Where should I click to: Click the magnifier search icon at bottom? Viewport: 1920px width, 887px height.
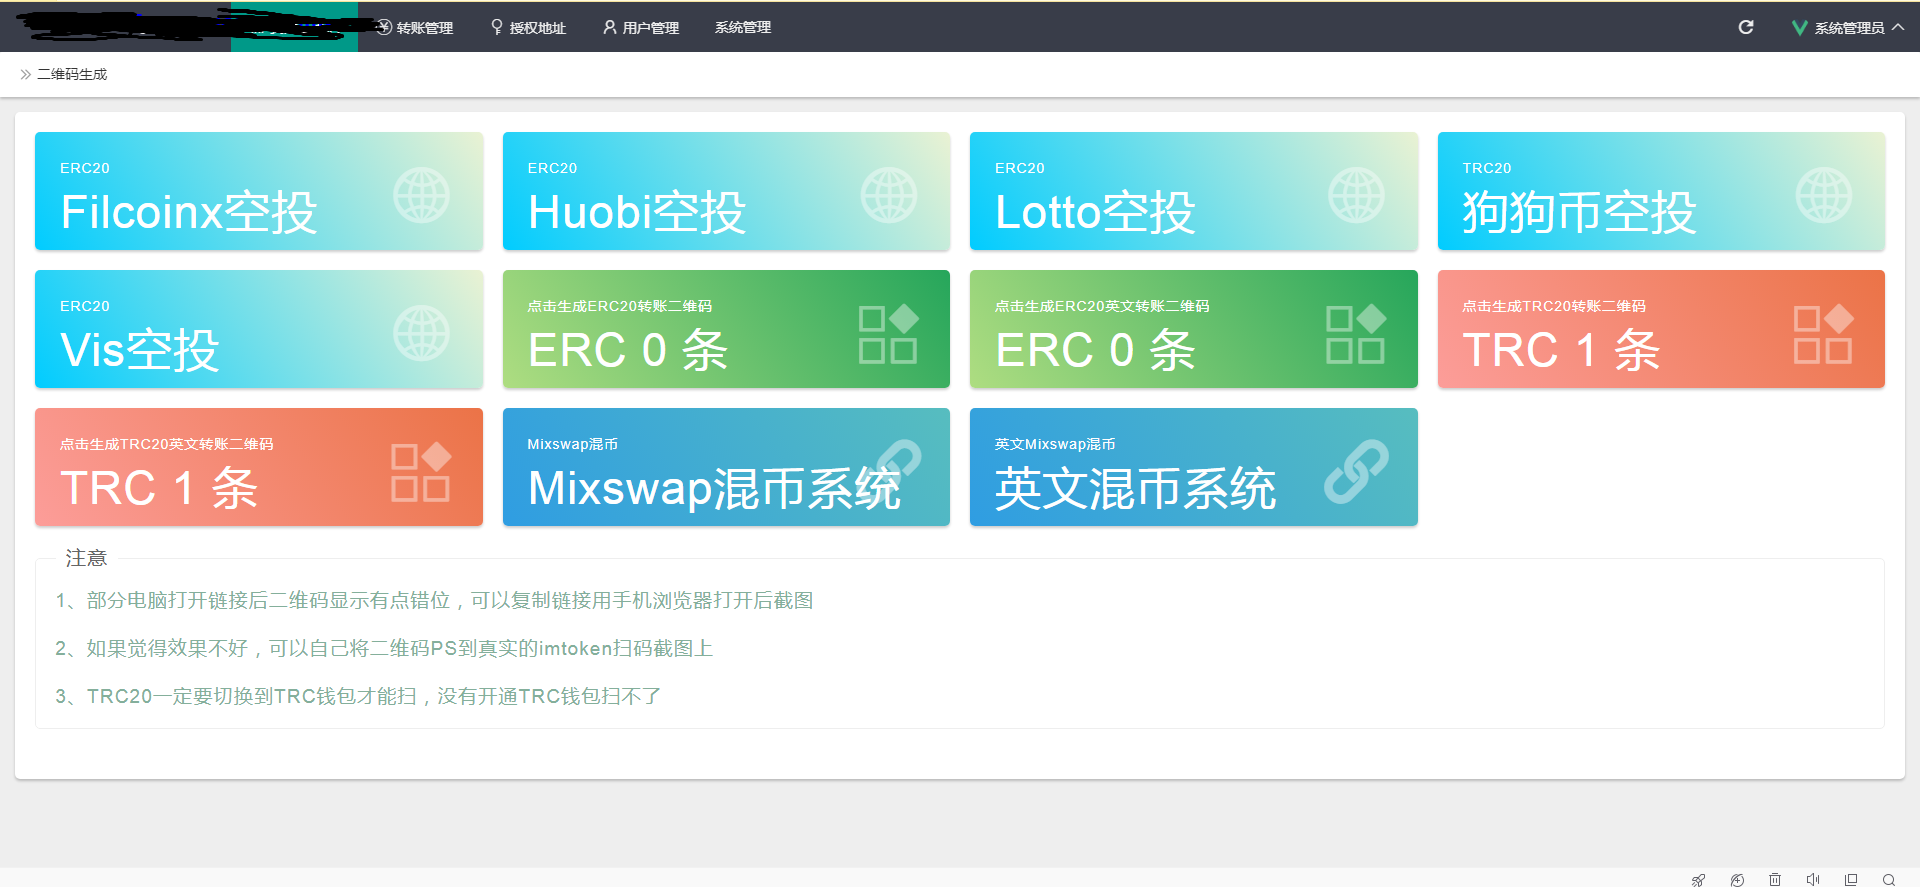click(1889, 880)
